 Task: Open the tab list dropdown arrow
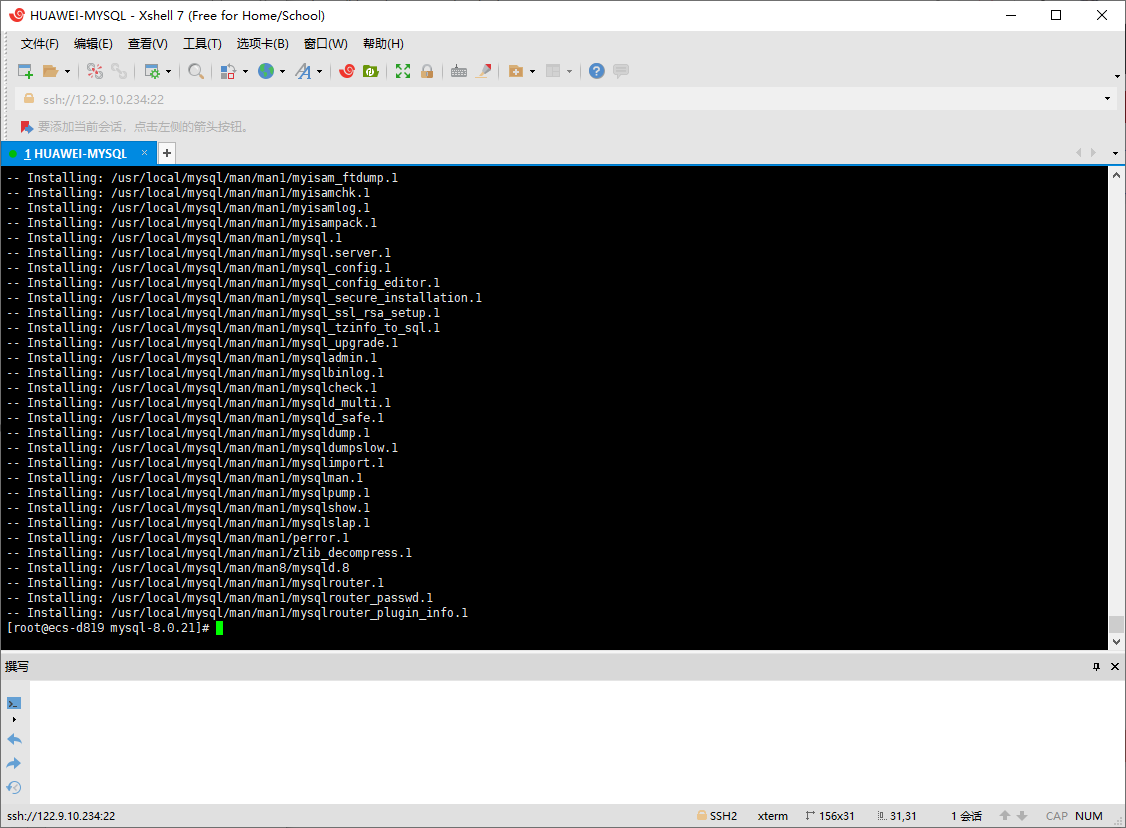[x=1115, y=153]
